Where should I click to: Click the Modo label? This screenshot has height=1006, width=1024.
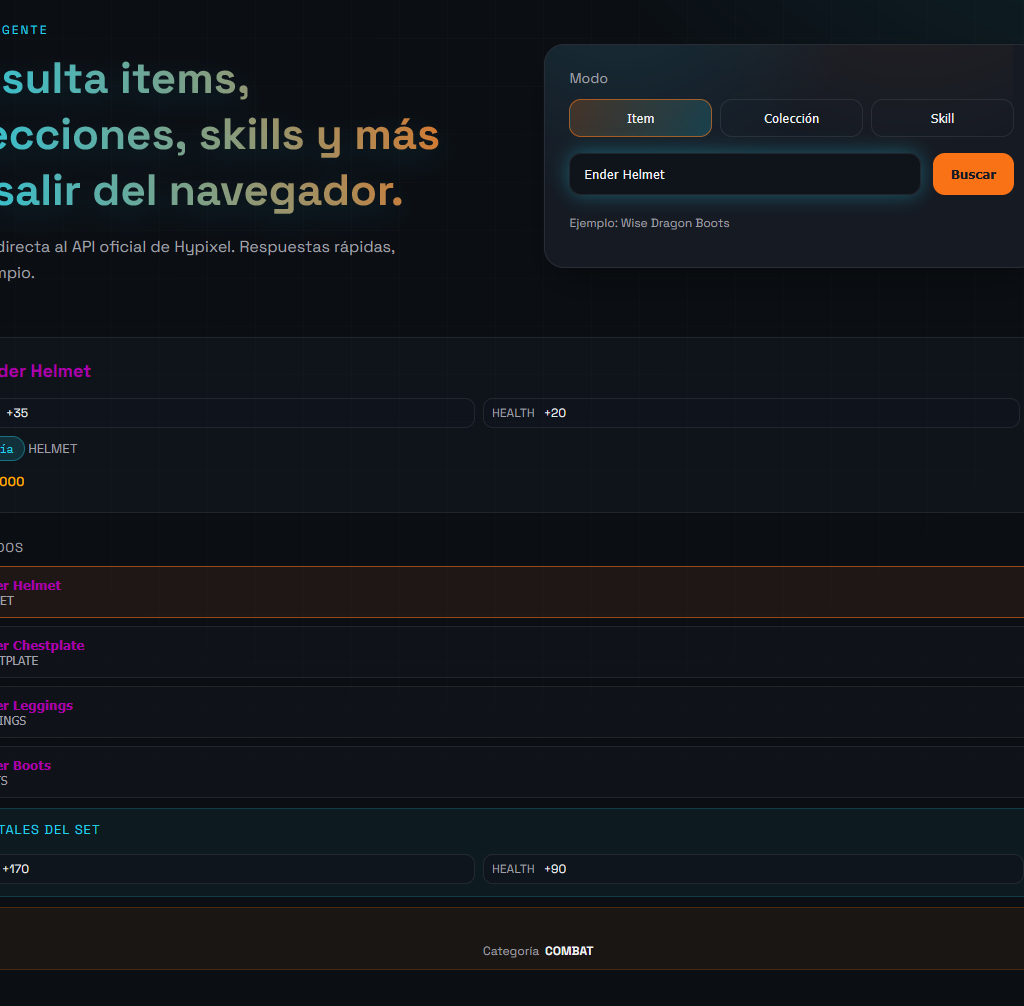(588, 78)
